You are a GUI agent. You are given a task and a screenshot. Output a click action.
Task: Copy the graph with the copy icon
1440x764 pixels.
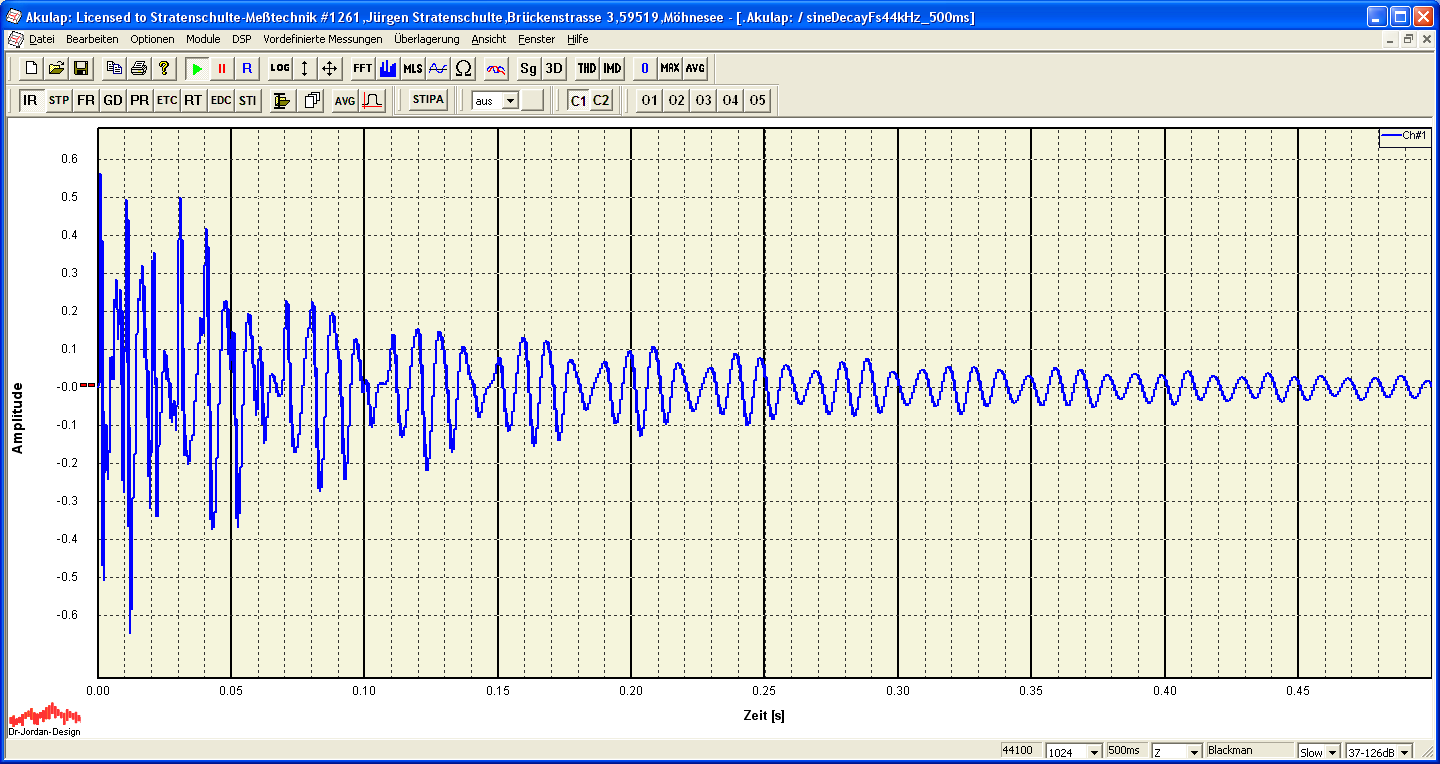coord(115,69)
